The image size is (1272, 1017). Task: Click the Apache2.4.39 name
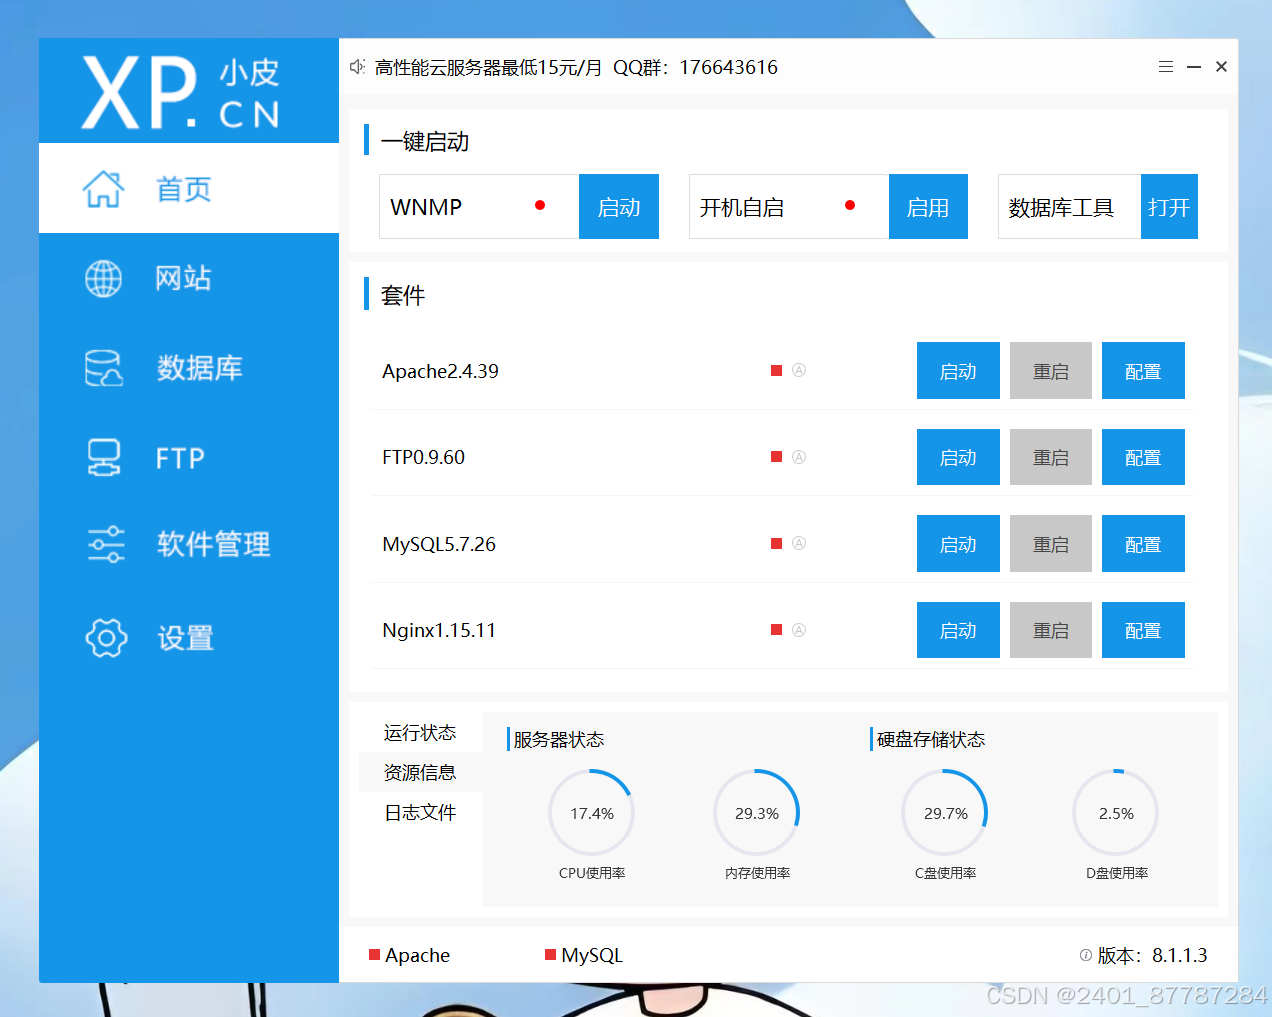click(x=440, y=371)
